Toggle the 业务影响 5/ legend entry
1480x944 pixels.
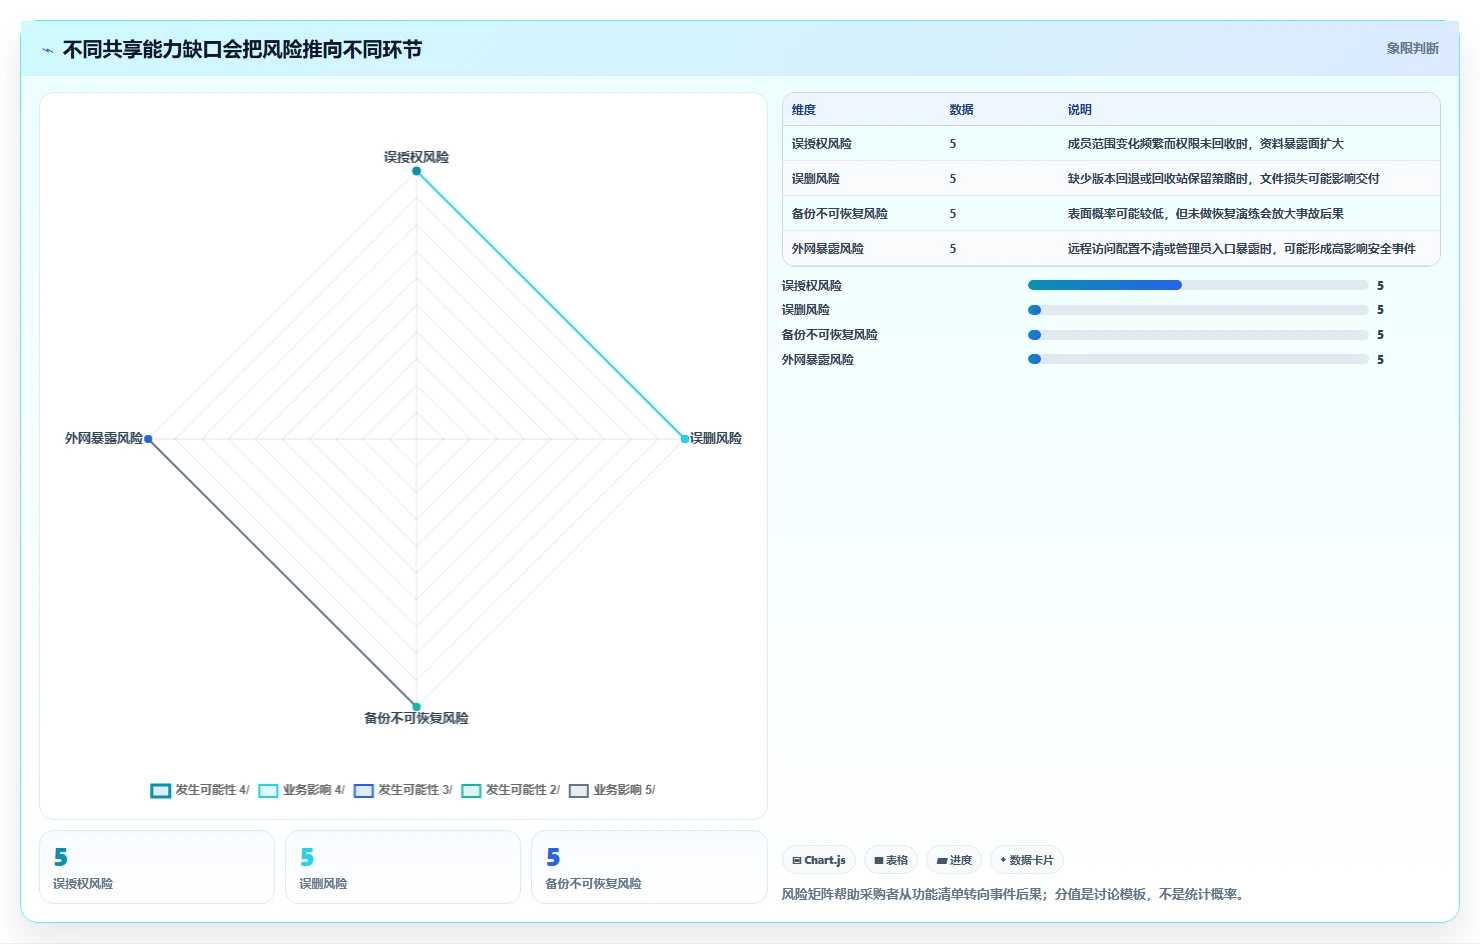tap(612, 790)
